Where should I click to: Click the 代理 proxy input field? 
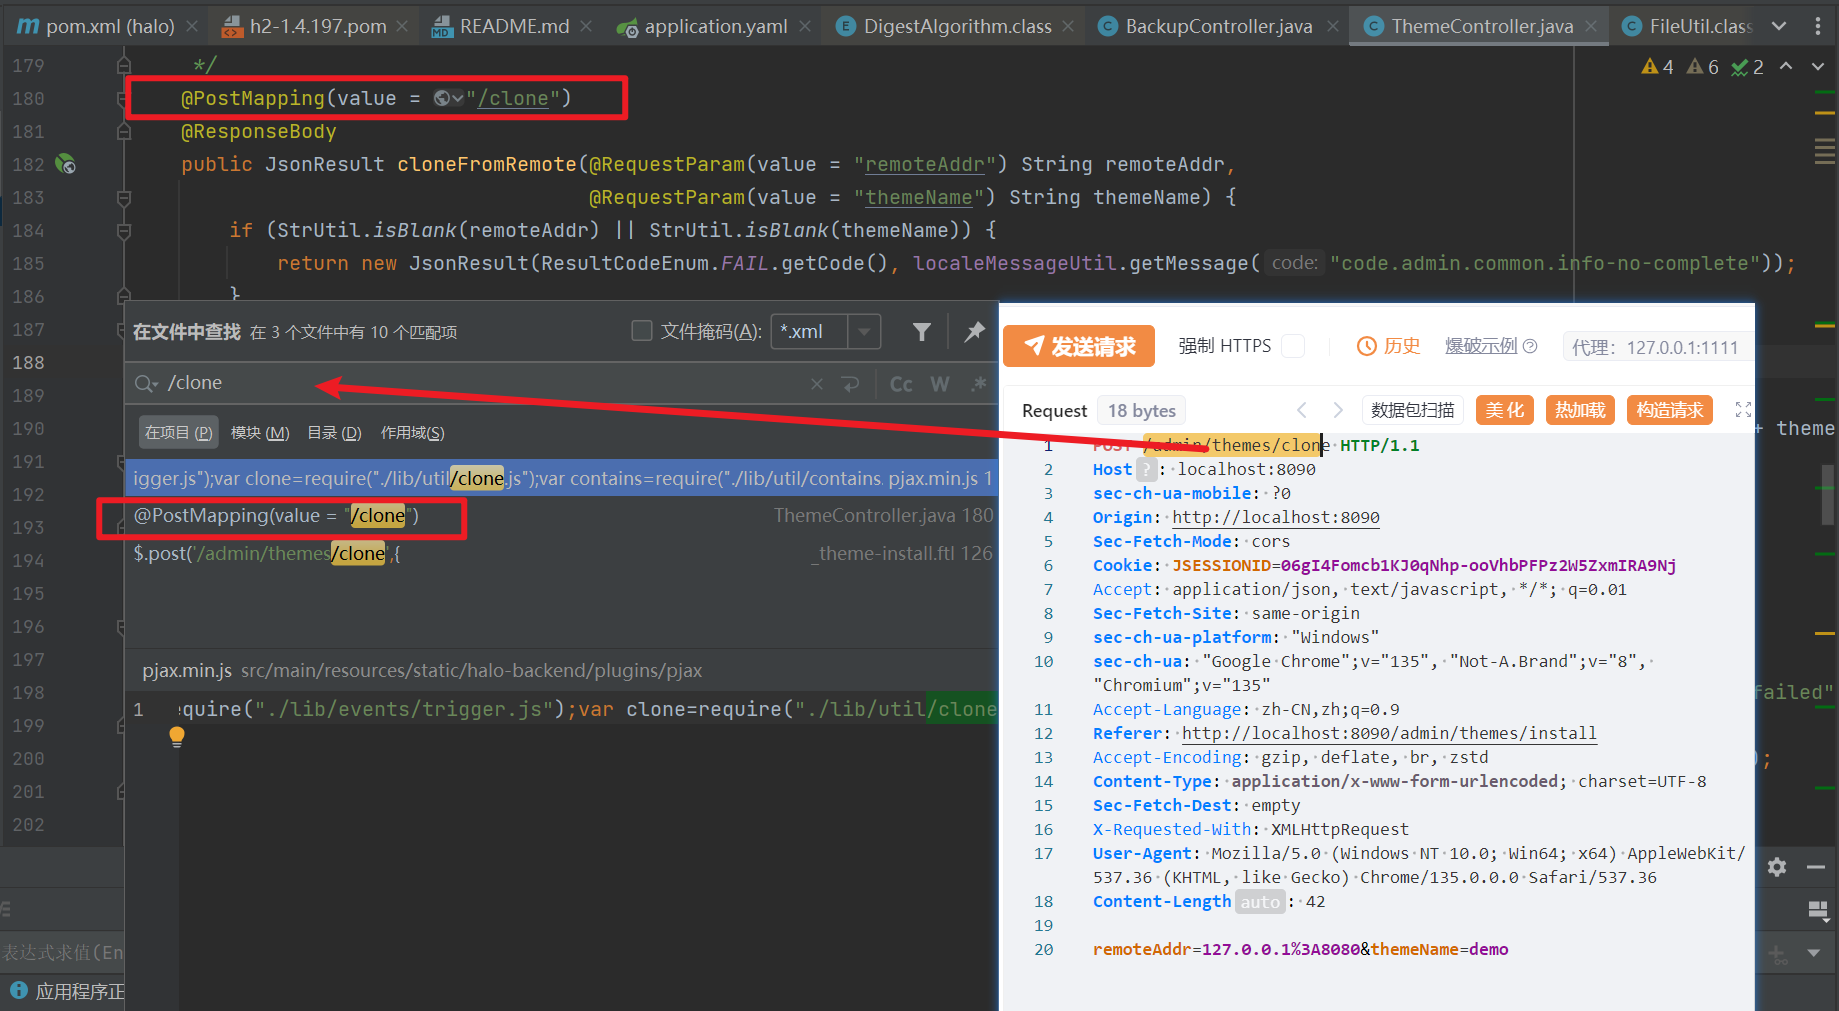pyautogui.click(x=1655, y=347)
